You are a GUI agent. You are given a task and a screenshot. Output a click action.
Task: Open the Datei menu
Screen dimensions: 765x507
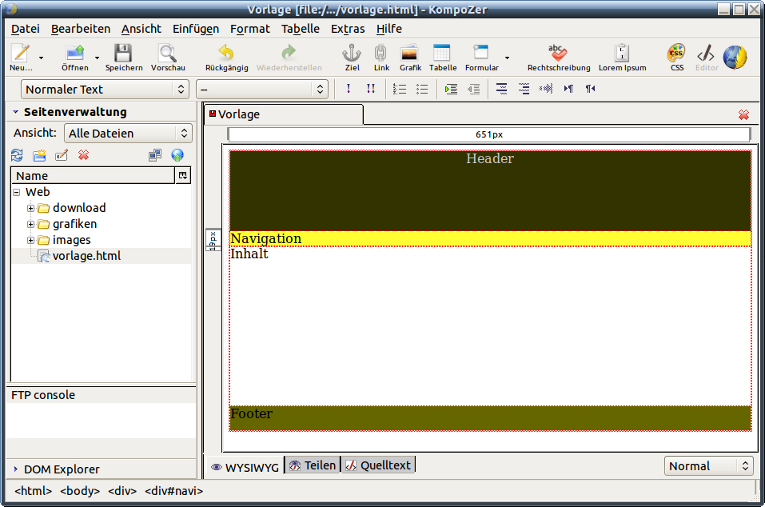[25, 29]
